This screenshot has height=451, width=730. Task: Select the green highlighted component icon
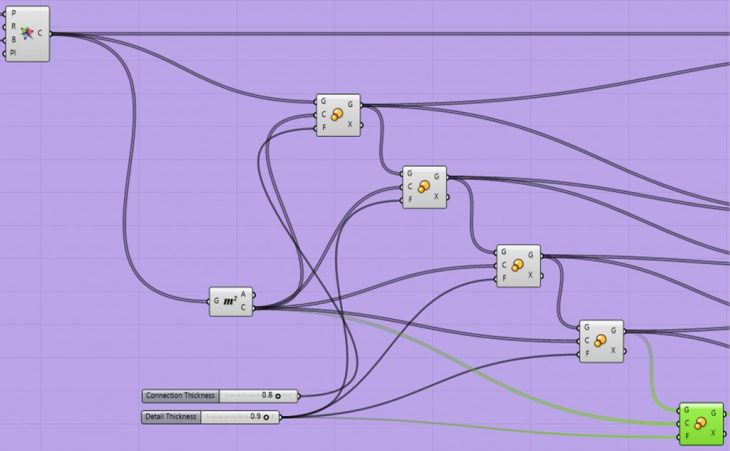tap(700, 424)
